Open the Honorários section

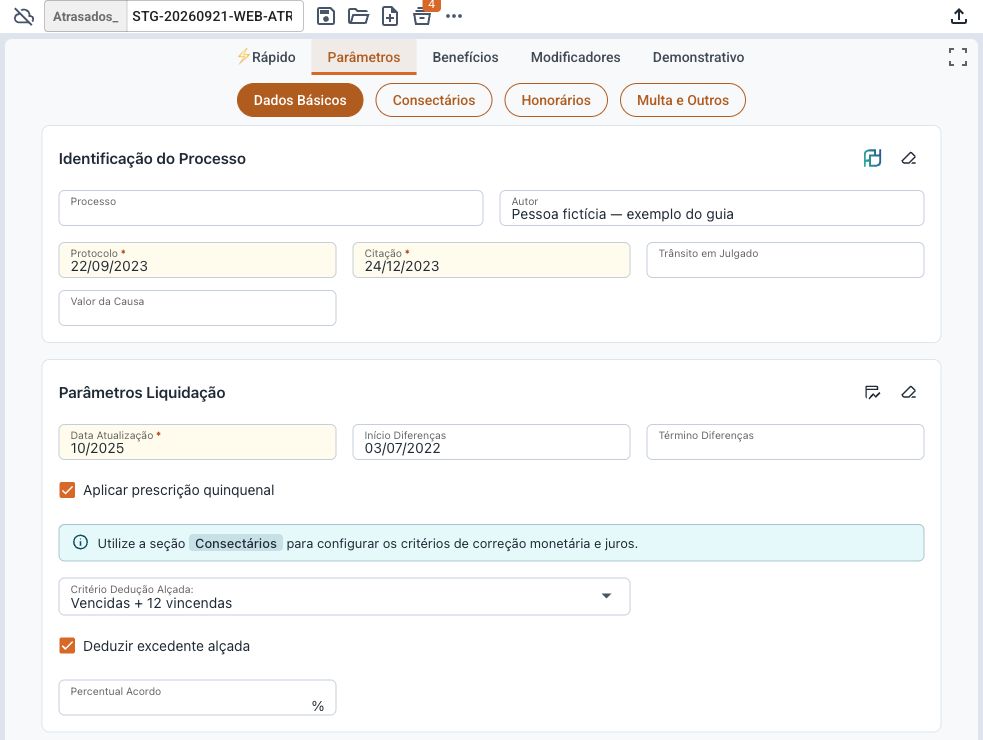click(x=556, y=100)
